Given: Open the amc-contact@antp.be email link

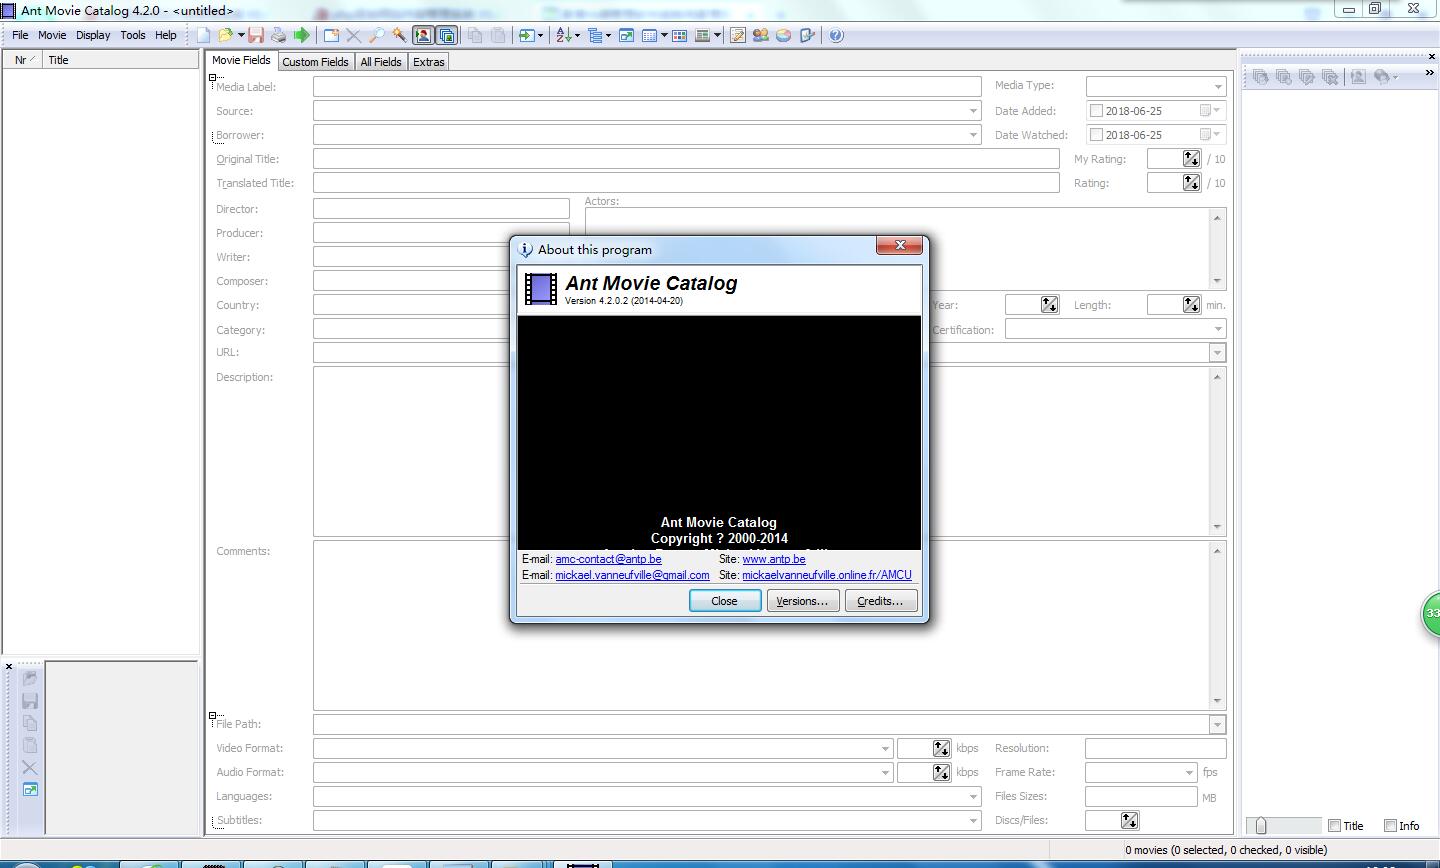Looking at the screenshot, I should (608, 559).
